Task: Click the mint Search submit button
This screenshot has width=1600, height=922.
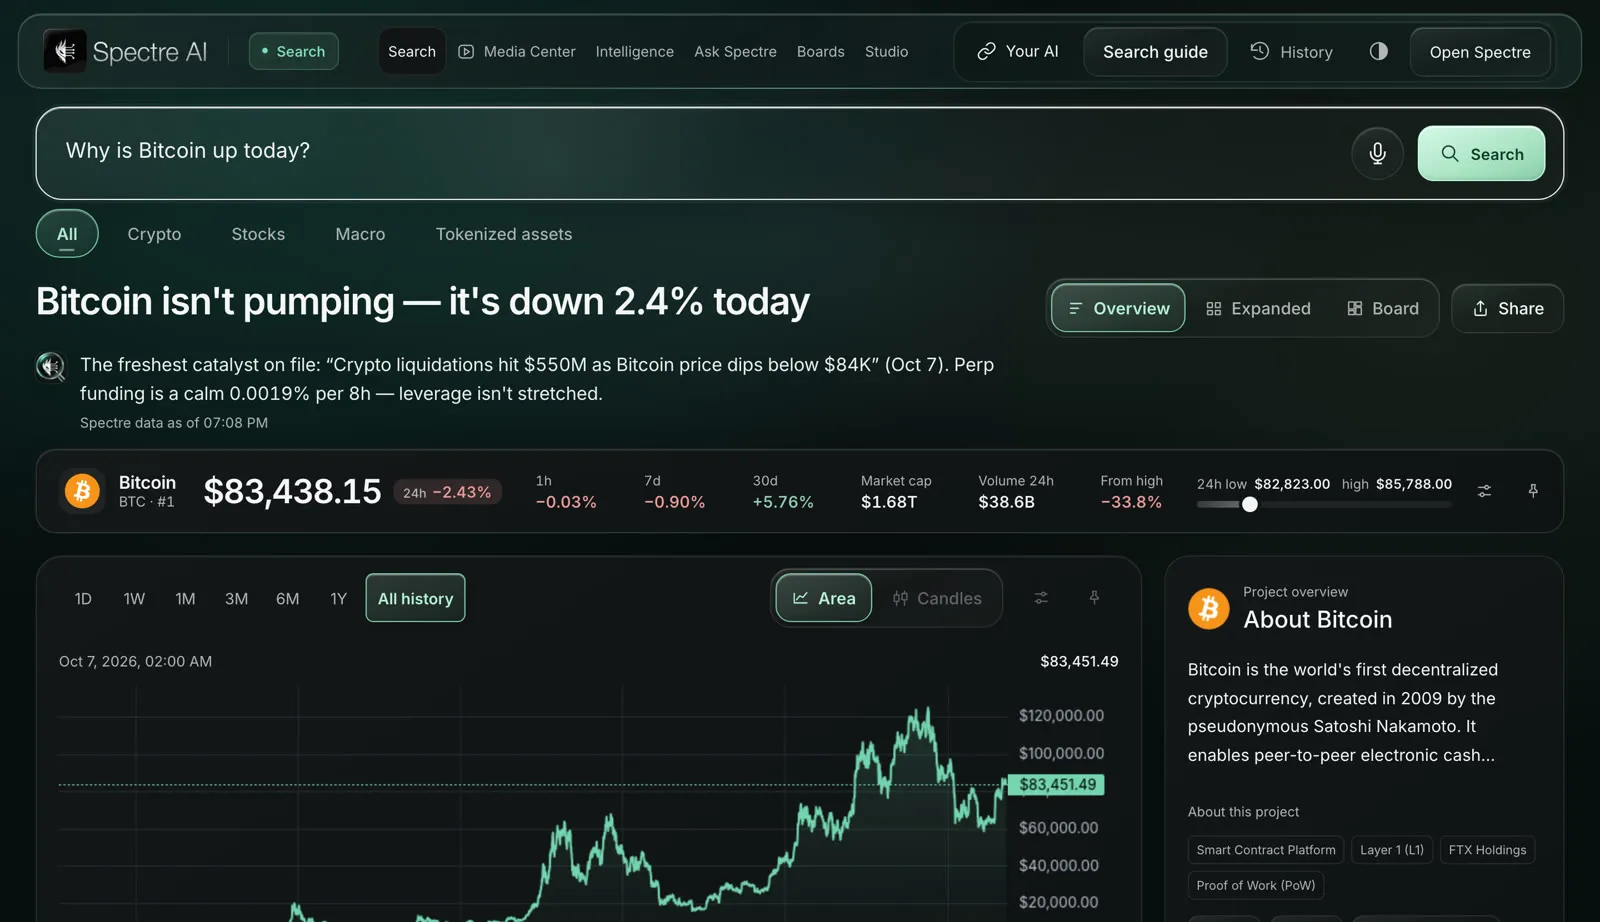Action: pos(1481,153)
